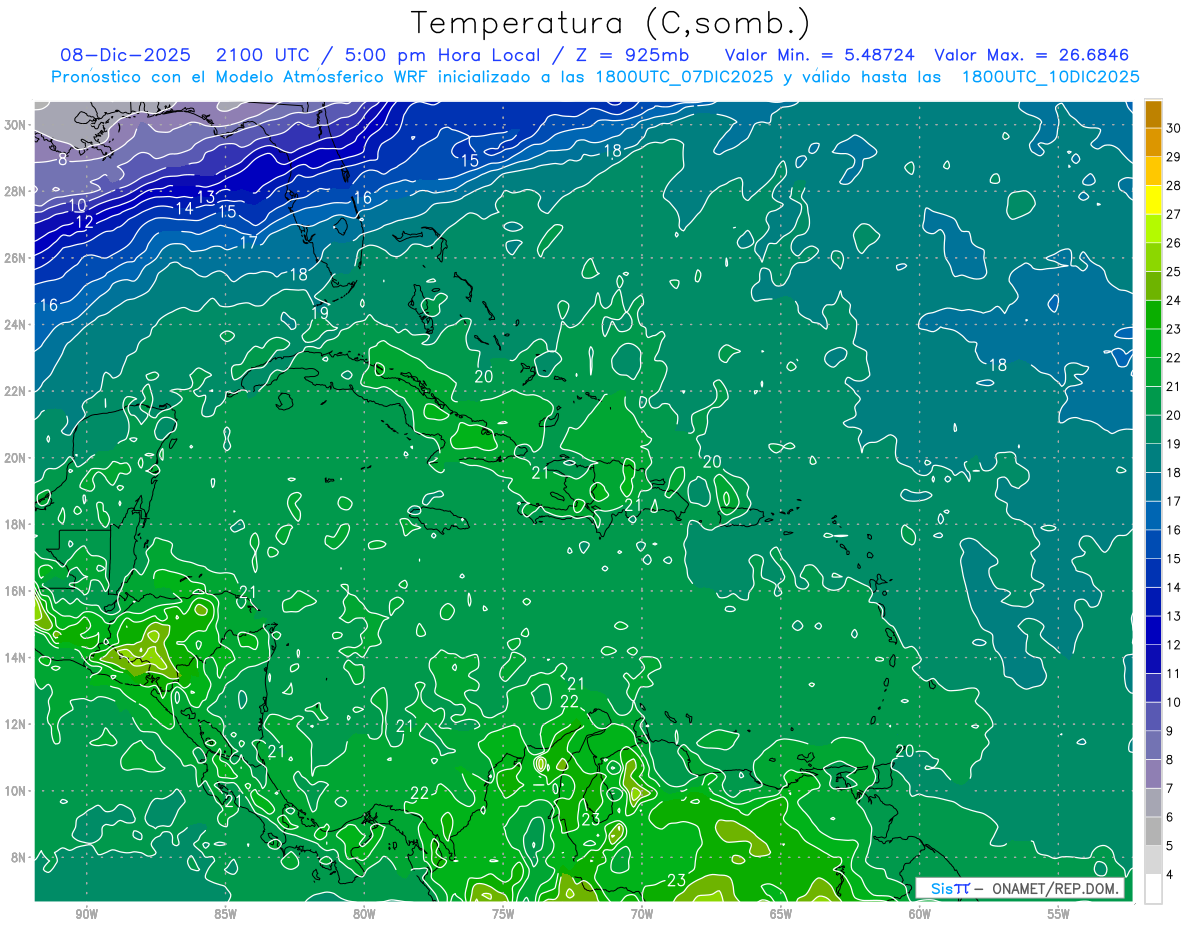This screenshot has height=927, width=1200.
Task: Click the 30N latitude label
Action: (16, 125)
